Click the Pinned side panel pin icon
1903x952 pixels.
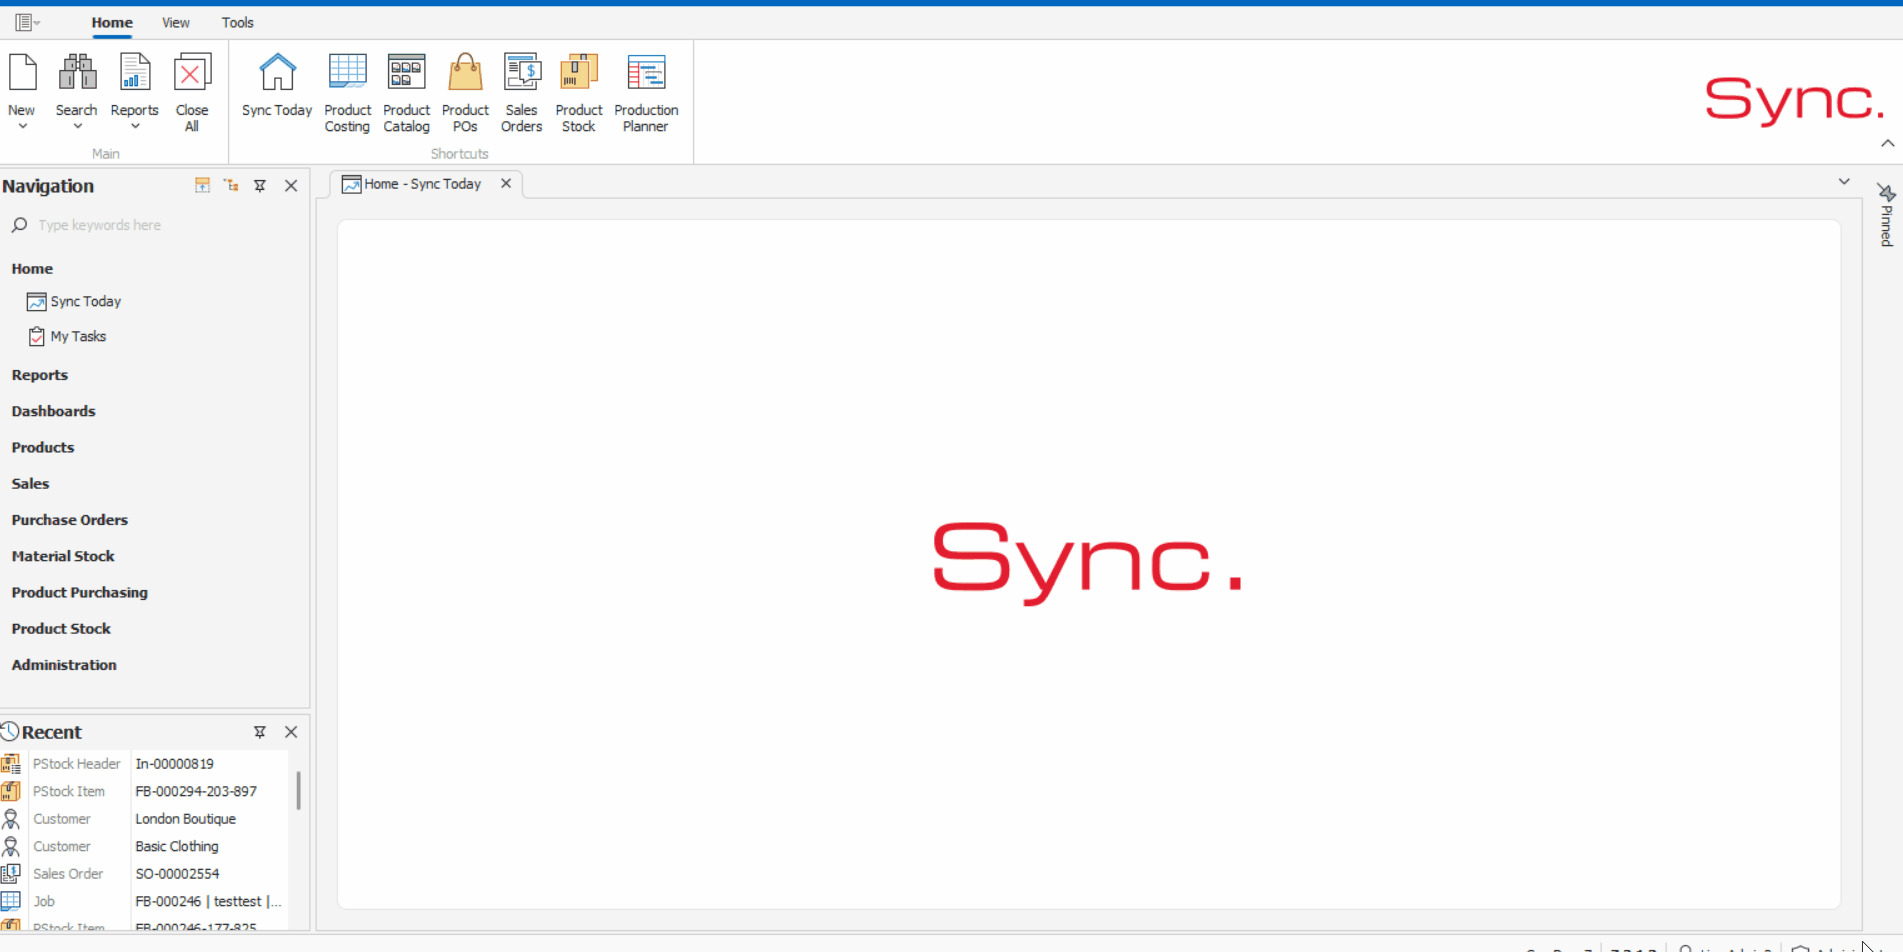point(1886,192)
